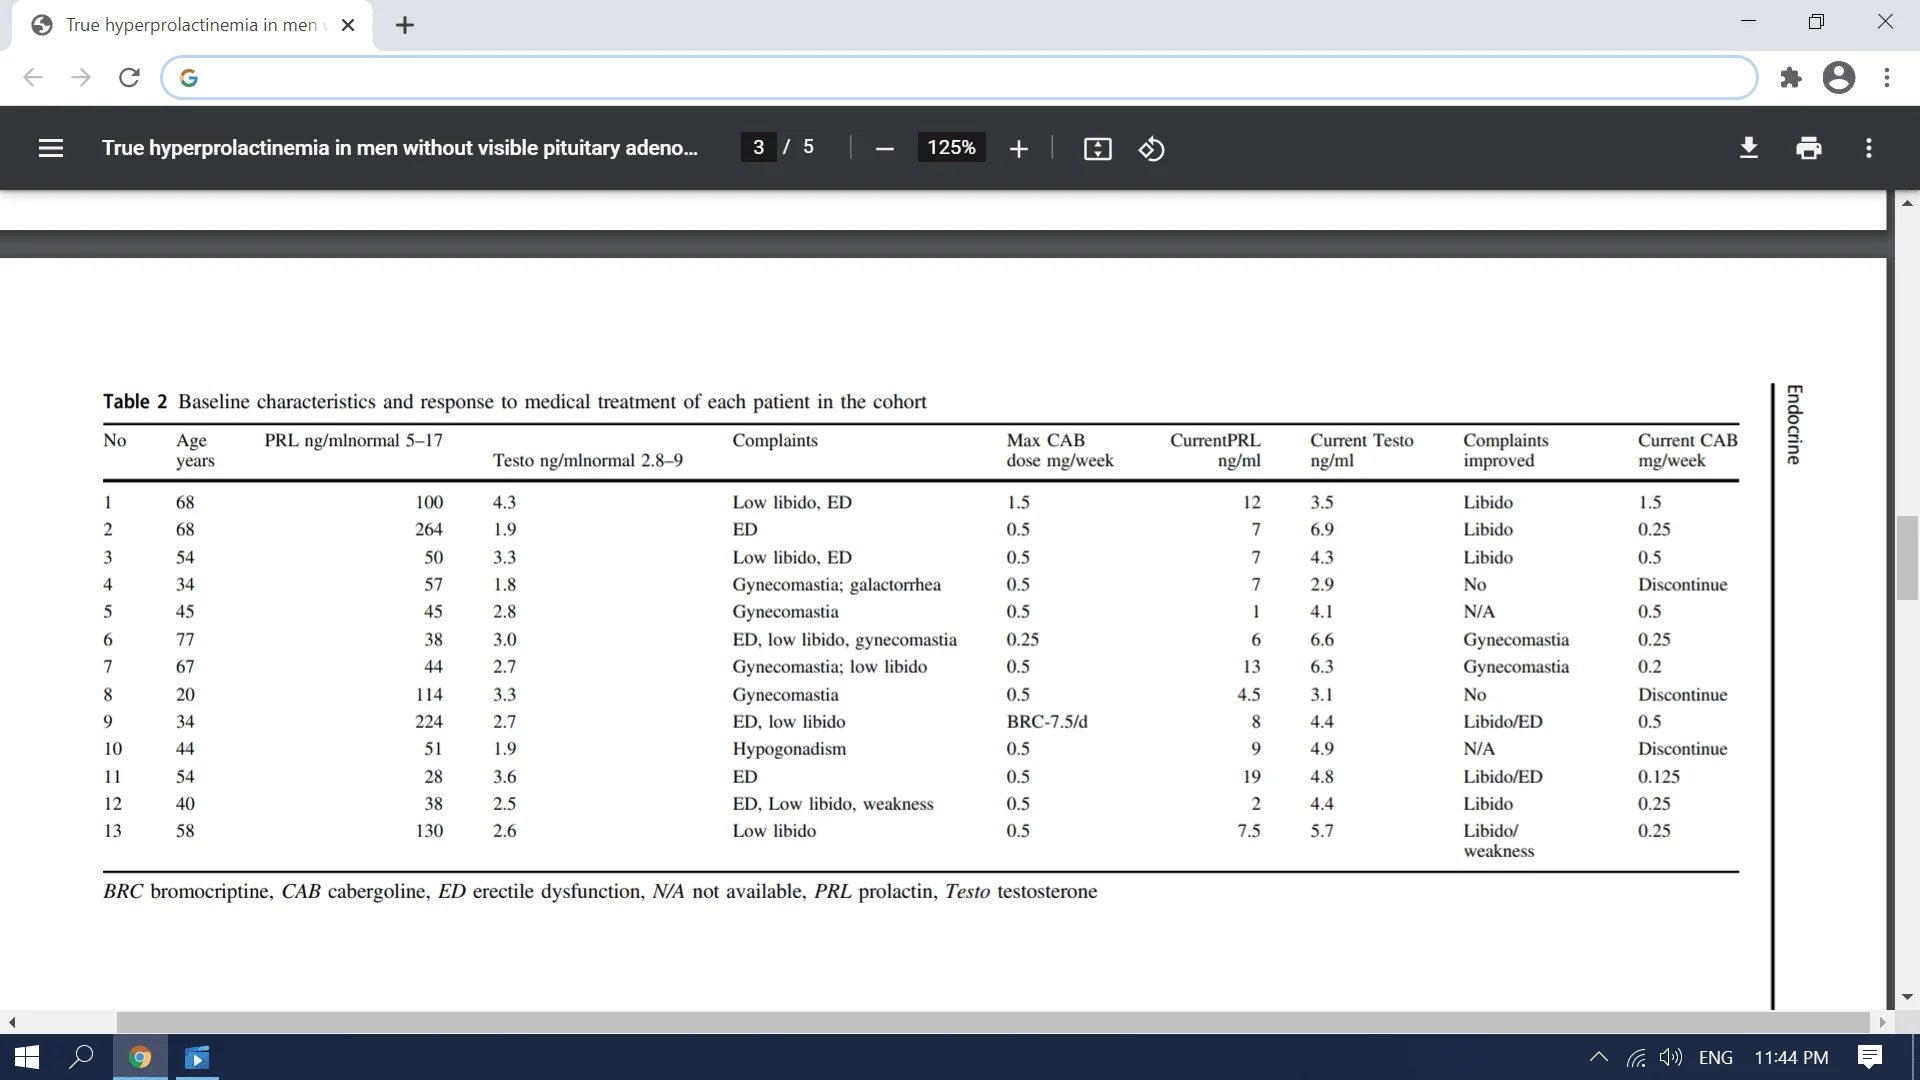Click 'Discontinue' in row 10

(x=1682, y=748)
